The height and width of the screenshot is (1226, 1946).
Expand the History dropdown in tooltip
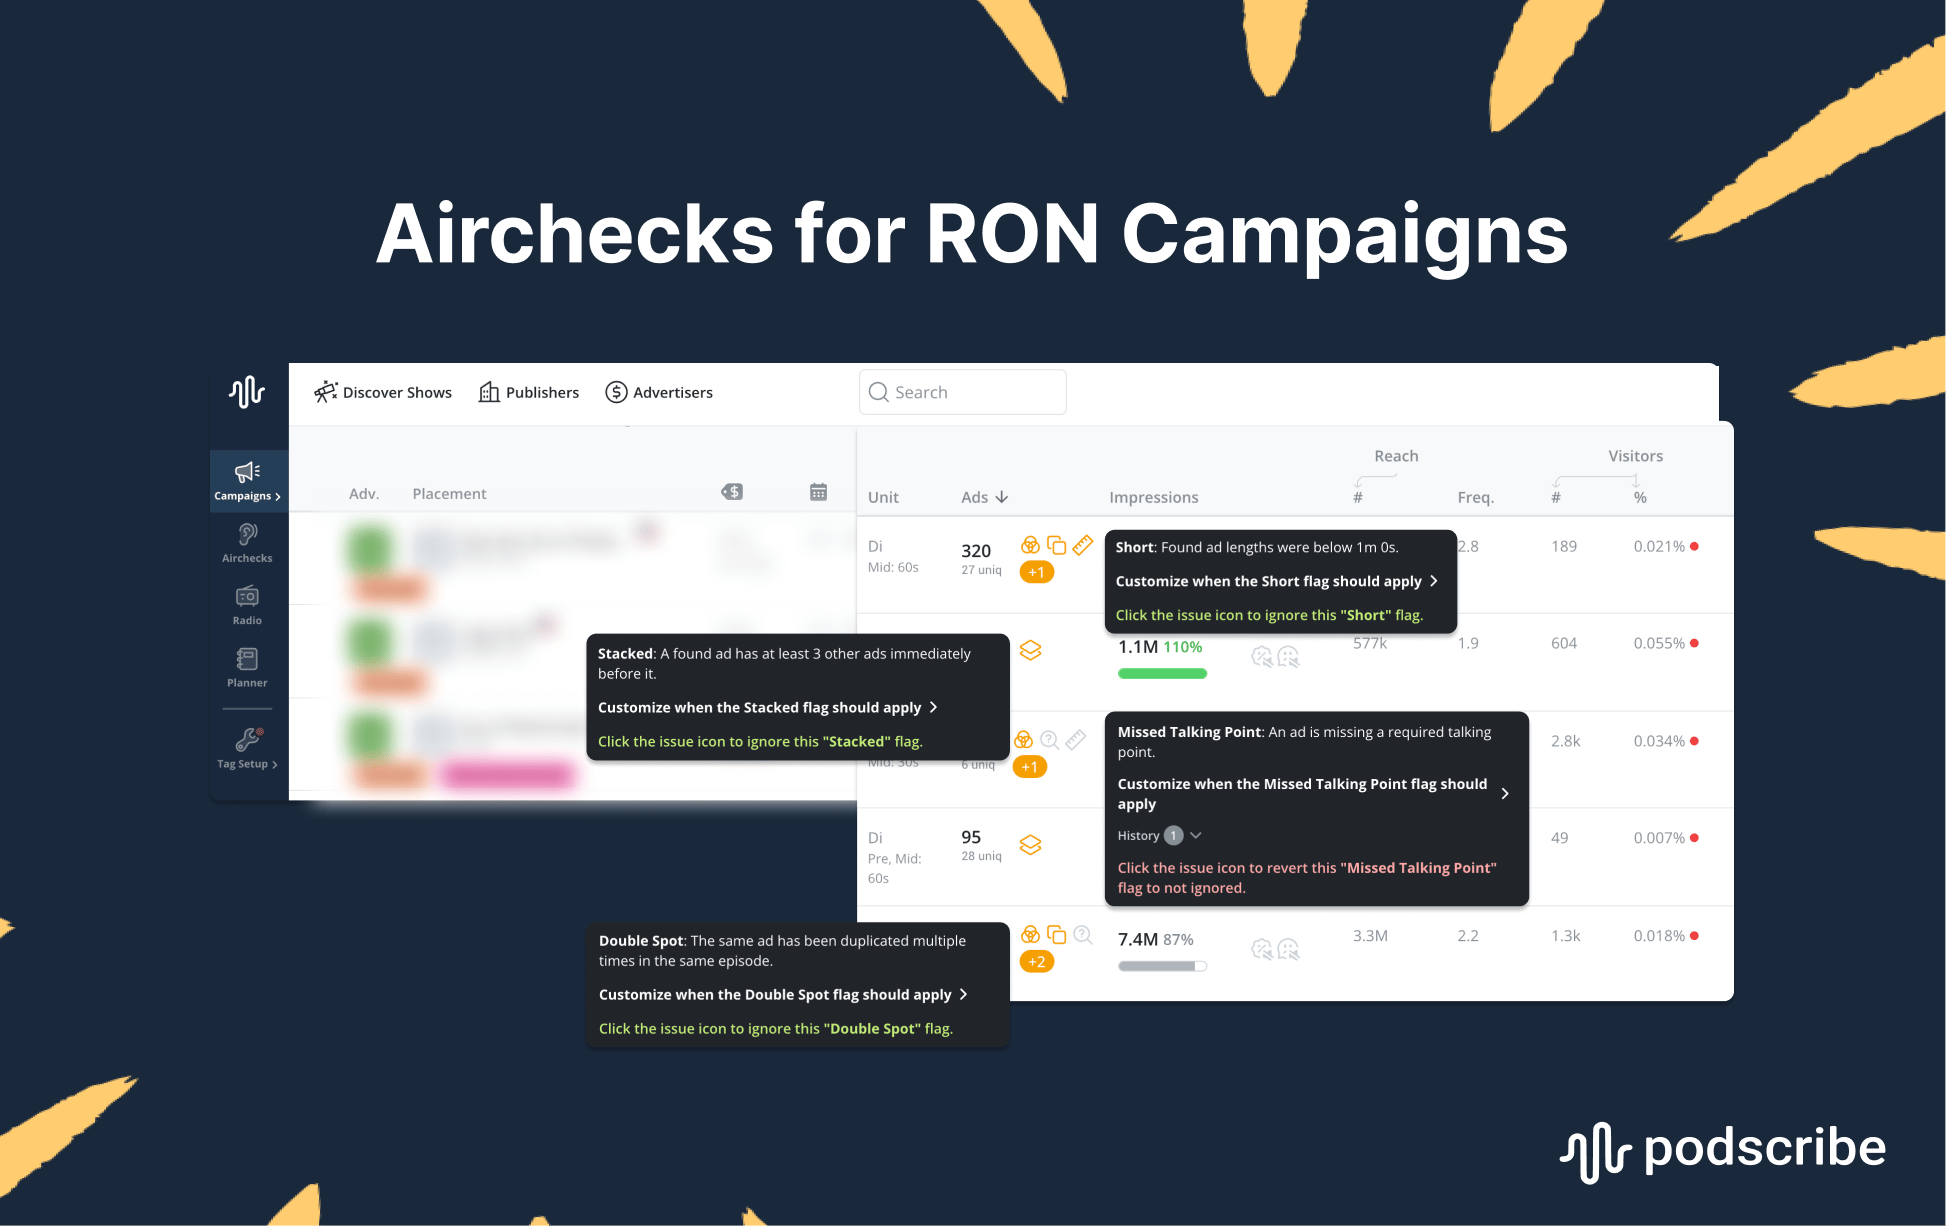[1196, 835]
